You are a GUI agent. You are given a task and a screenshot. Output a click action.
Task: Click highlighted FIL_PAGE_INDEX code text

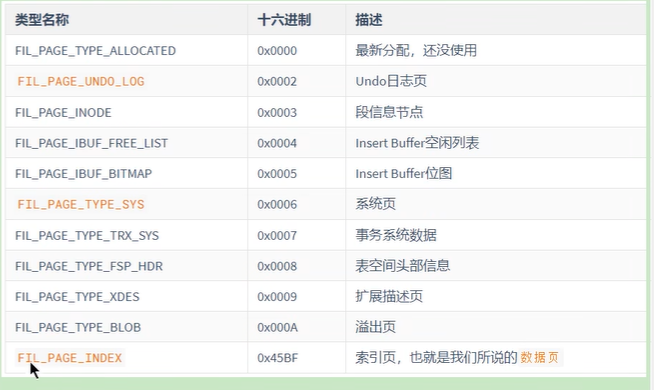point(70,358)
